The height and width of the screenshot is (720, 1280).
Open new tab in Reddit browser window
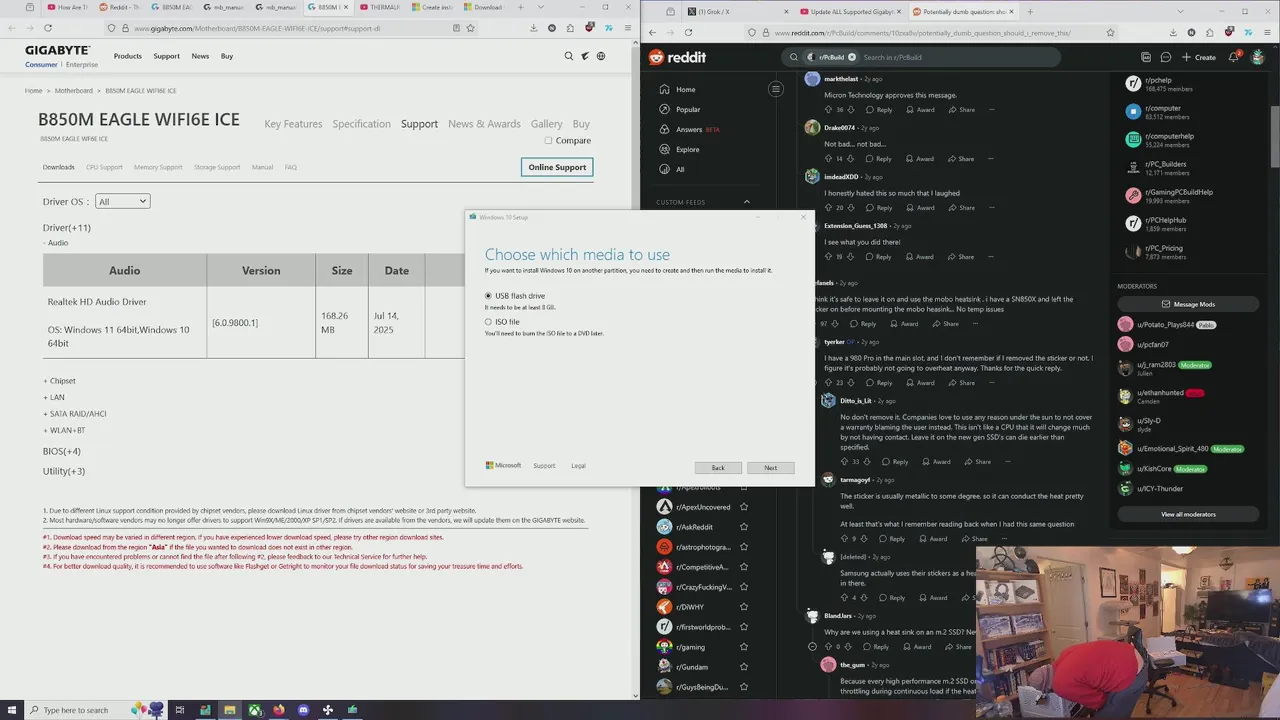[1030, 11]
